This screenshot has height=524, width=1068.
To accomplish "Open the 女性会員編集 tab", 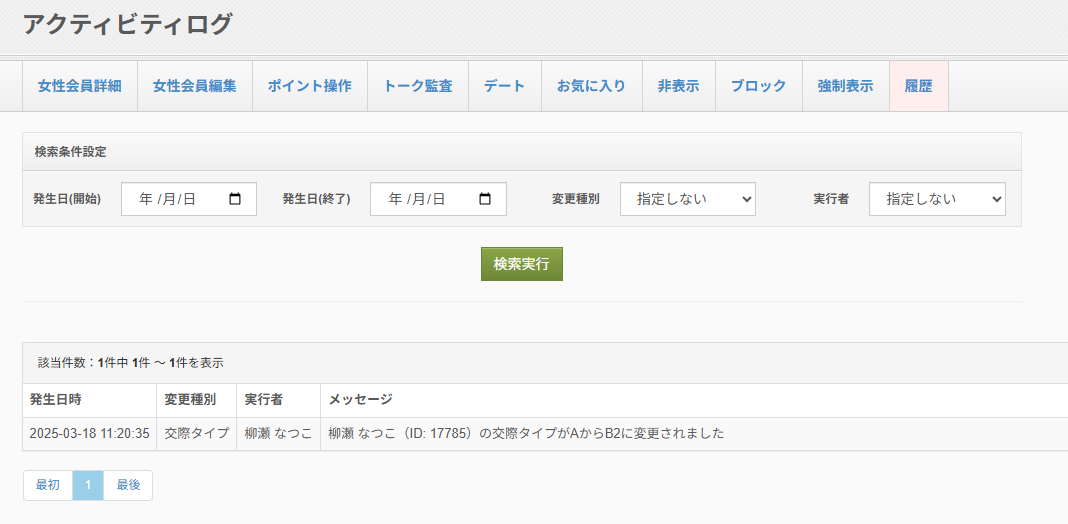I will [195, 86].
